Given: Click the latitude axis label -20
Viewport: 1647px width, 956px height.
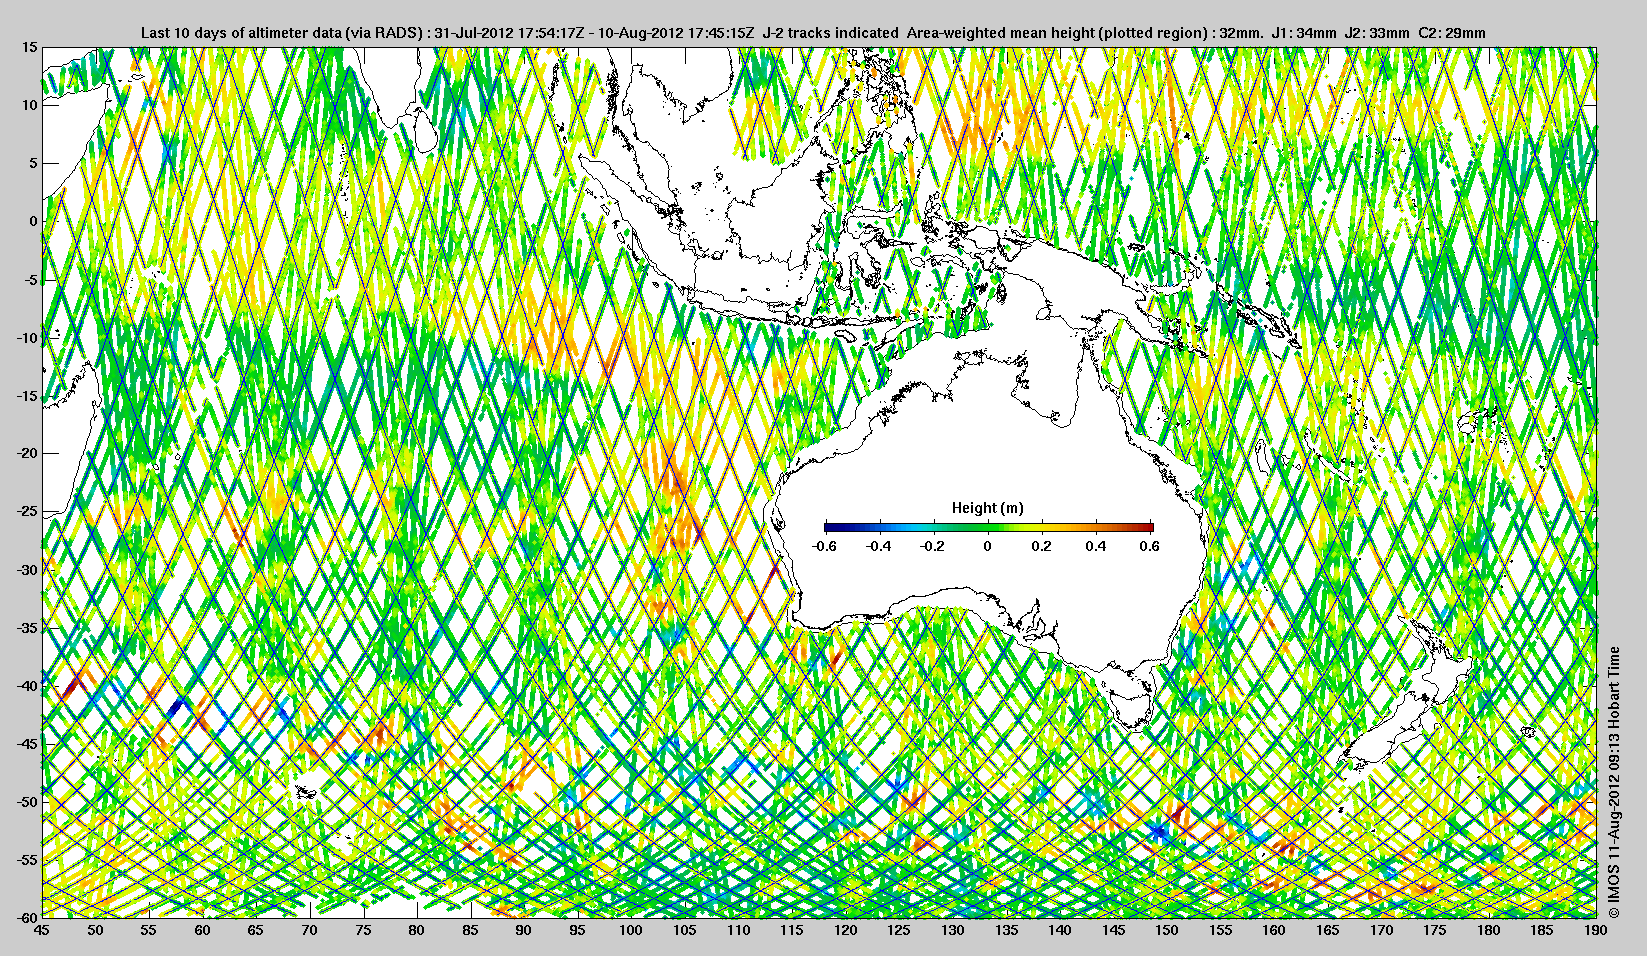Looking at the screenshot, I should (27, 454).
